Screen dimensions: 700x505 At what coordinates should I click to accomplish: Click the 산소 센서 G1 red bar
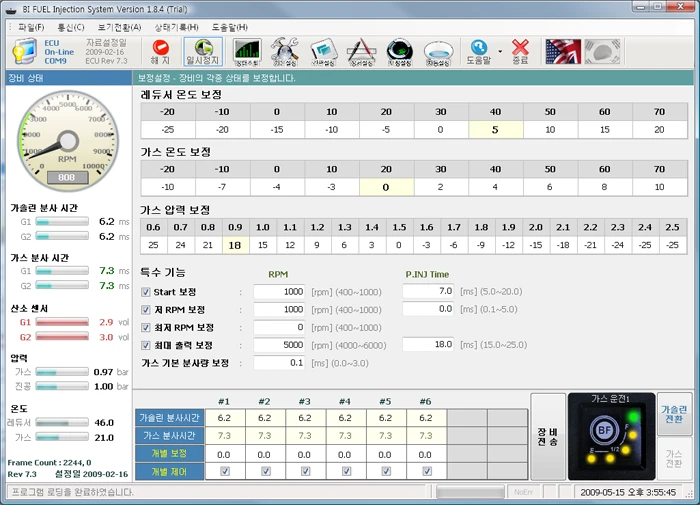click(x=62, y=322)
